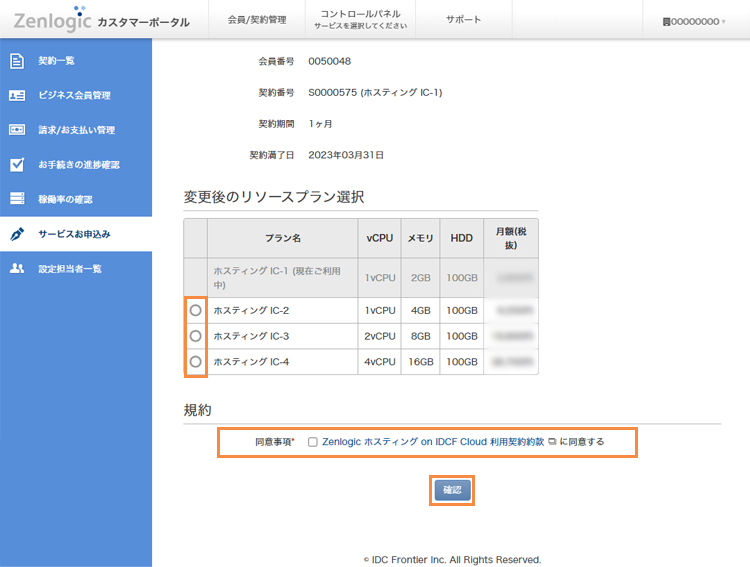
Task: Go to お手続きの進捗確認 in the sidebar
Action: [76, 165]
